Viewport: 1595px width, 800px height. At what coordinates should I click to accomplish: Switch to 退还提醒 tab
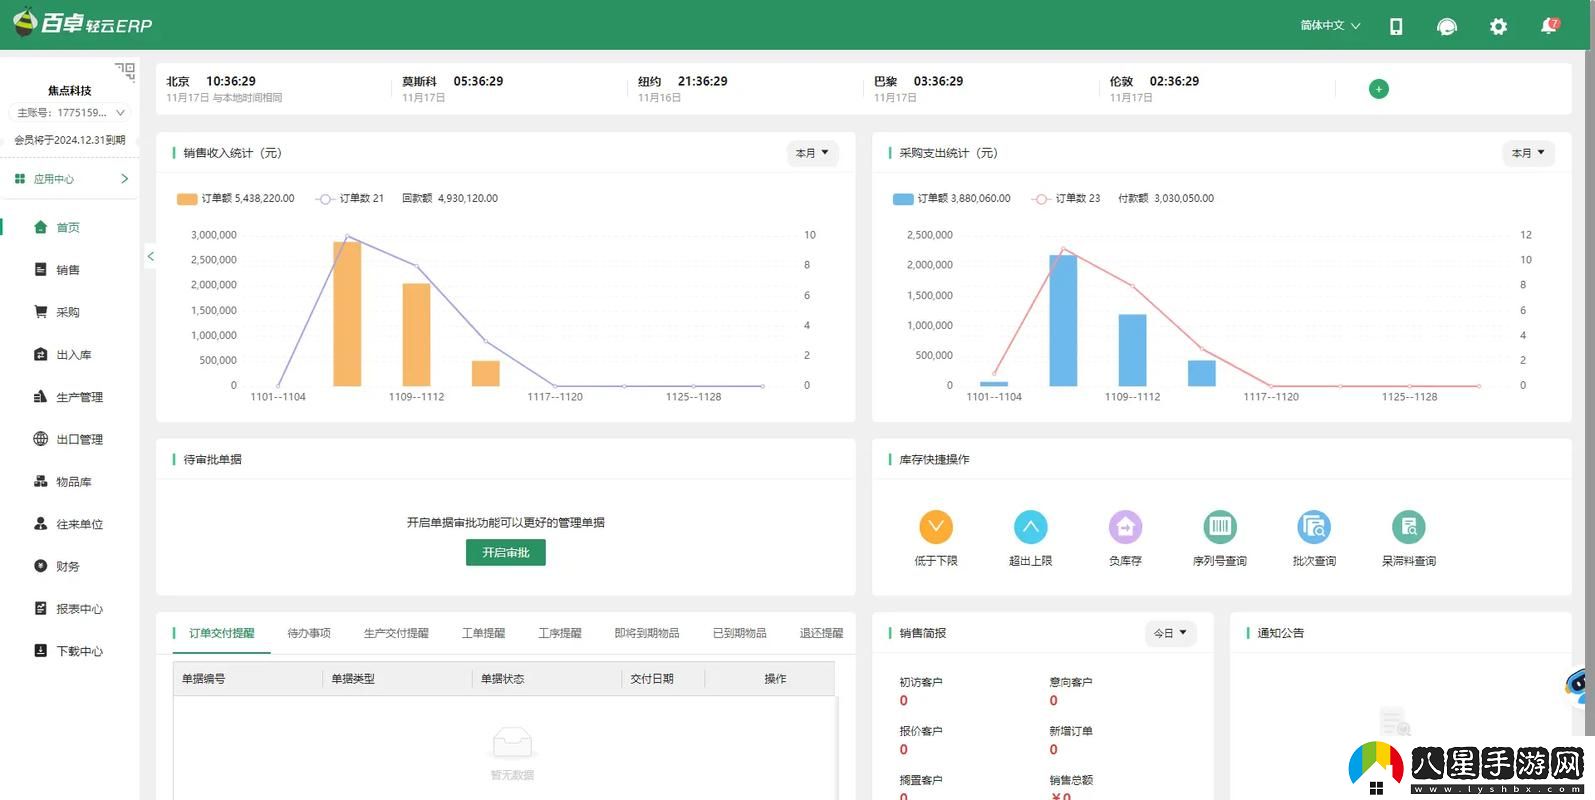pyautogui.click(x=822, y=633)
